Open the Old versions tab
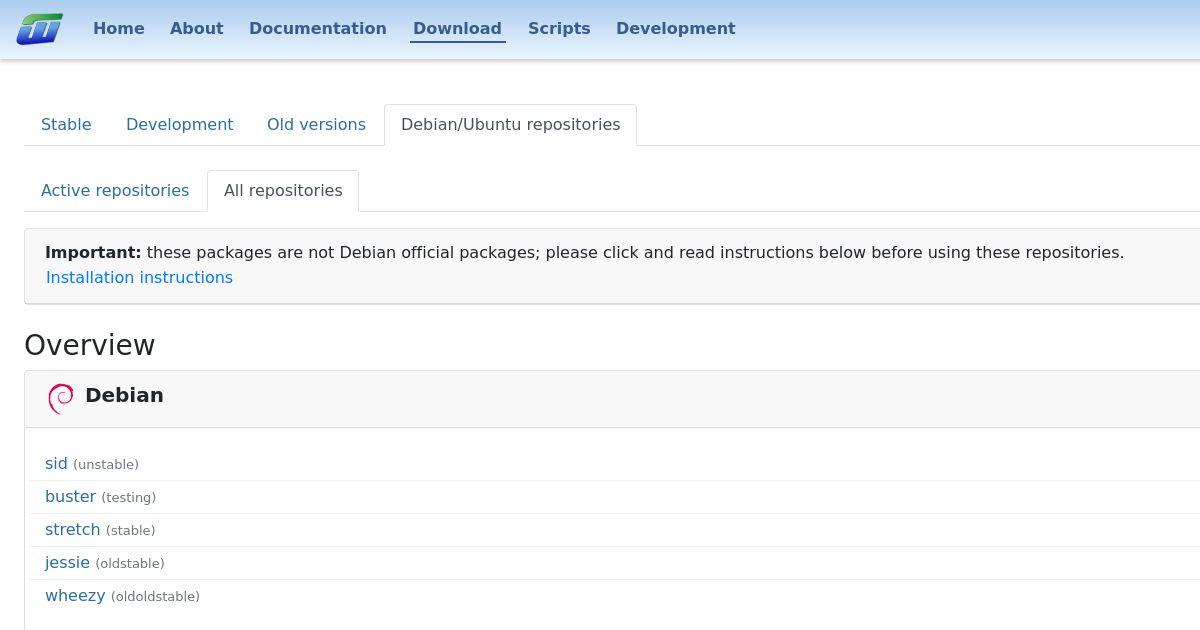The height and width of the screenshot is (630, 1200). point(316,125)
